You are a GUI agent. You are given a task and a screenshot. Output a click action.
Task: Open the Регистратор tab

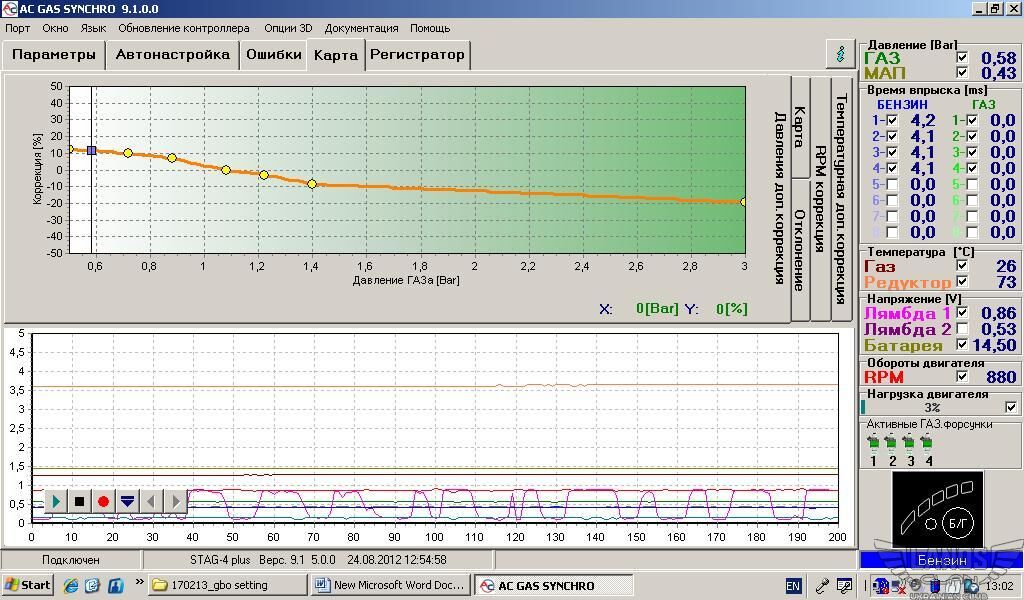click(417, 55)
